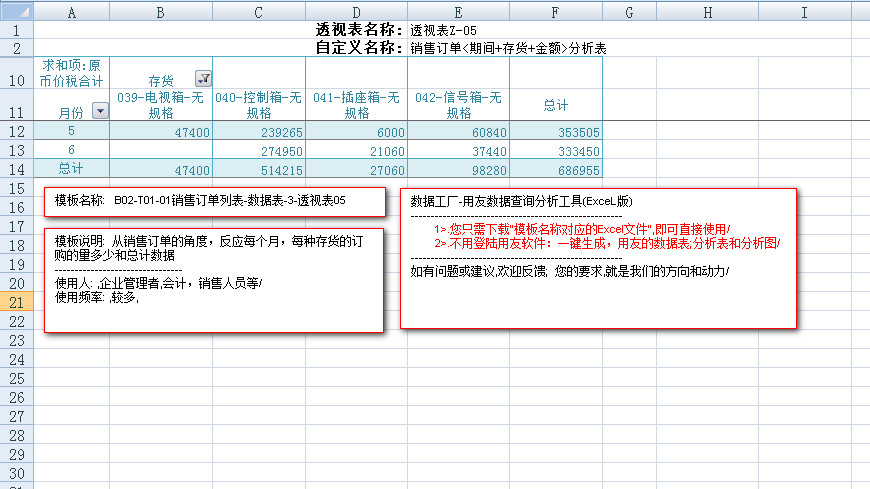Click cell containing 透视表Z-05
The image size is (870, 489).
[x=459, y=30]
